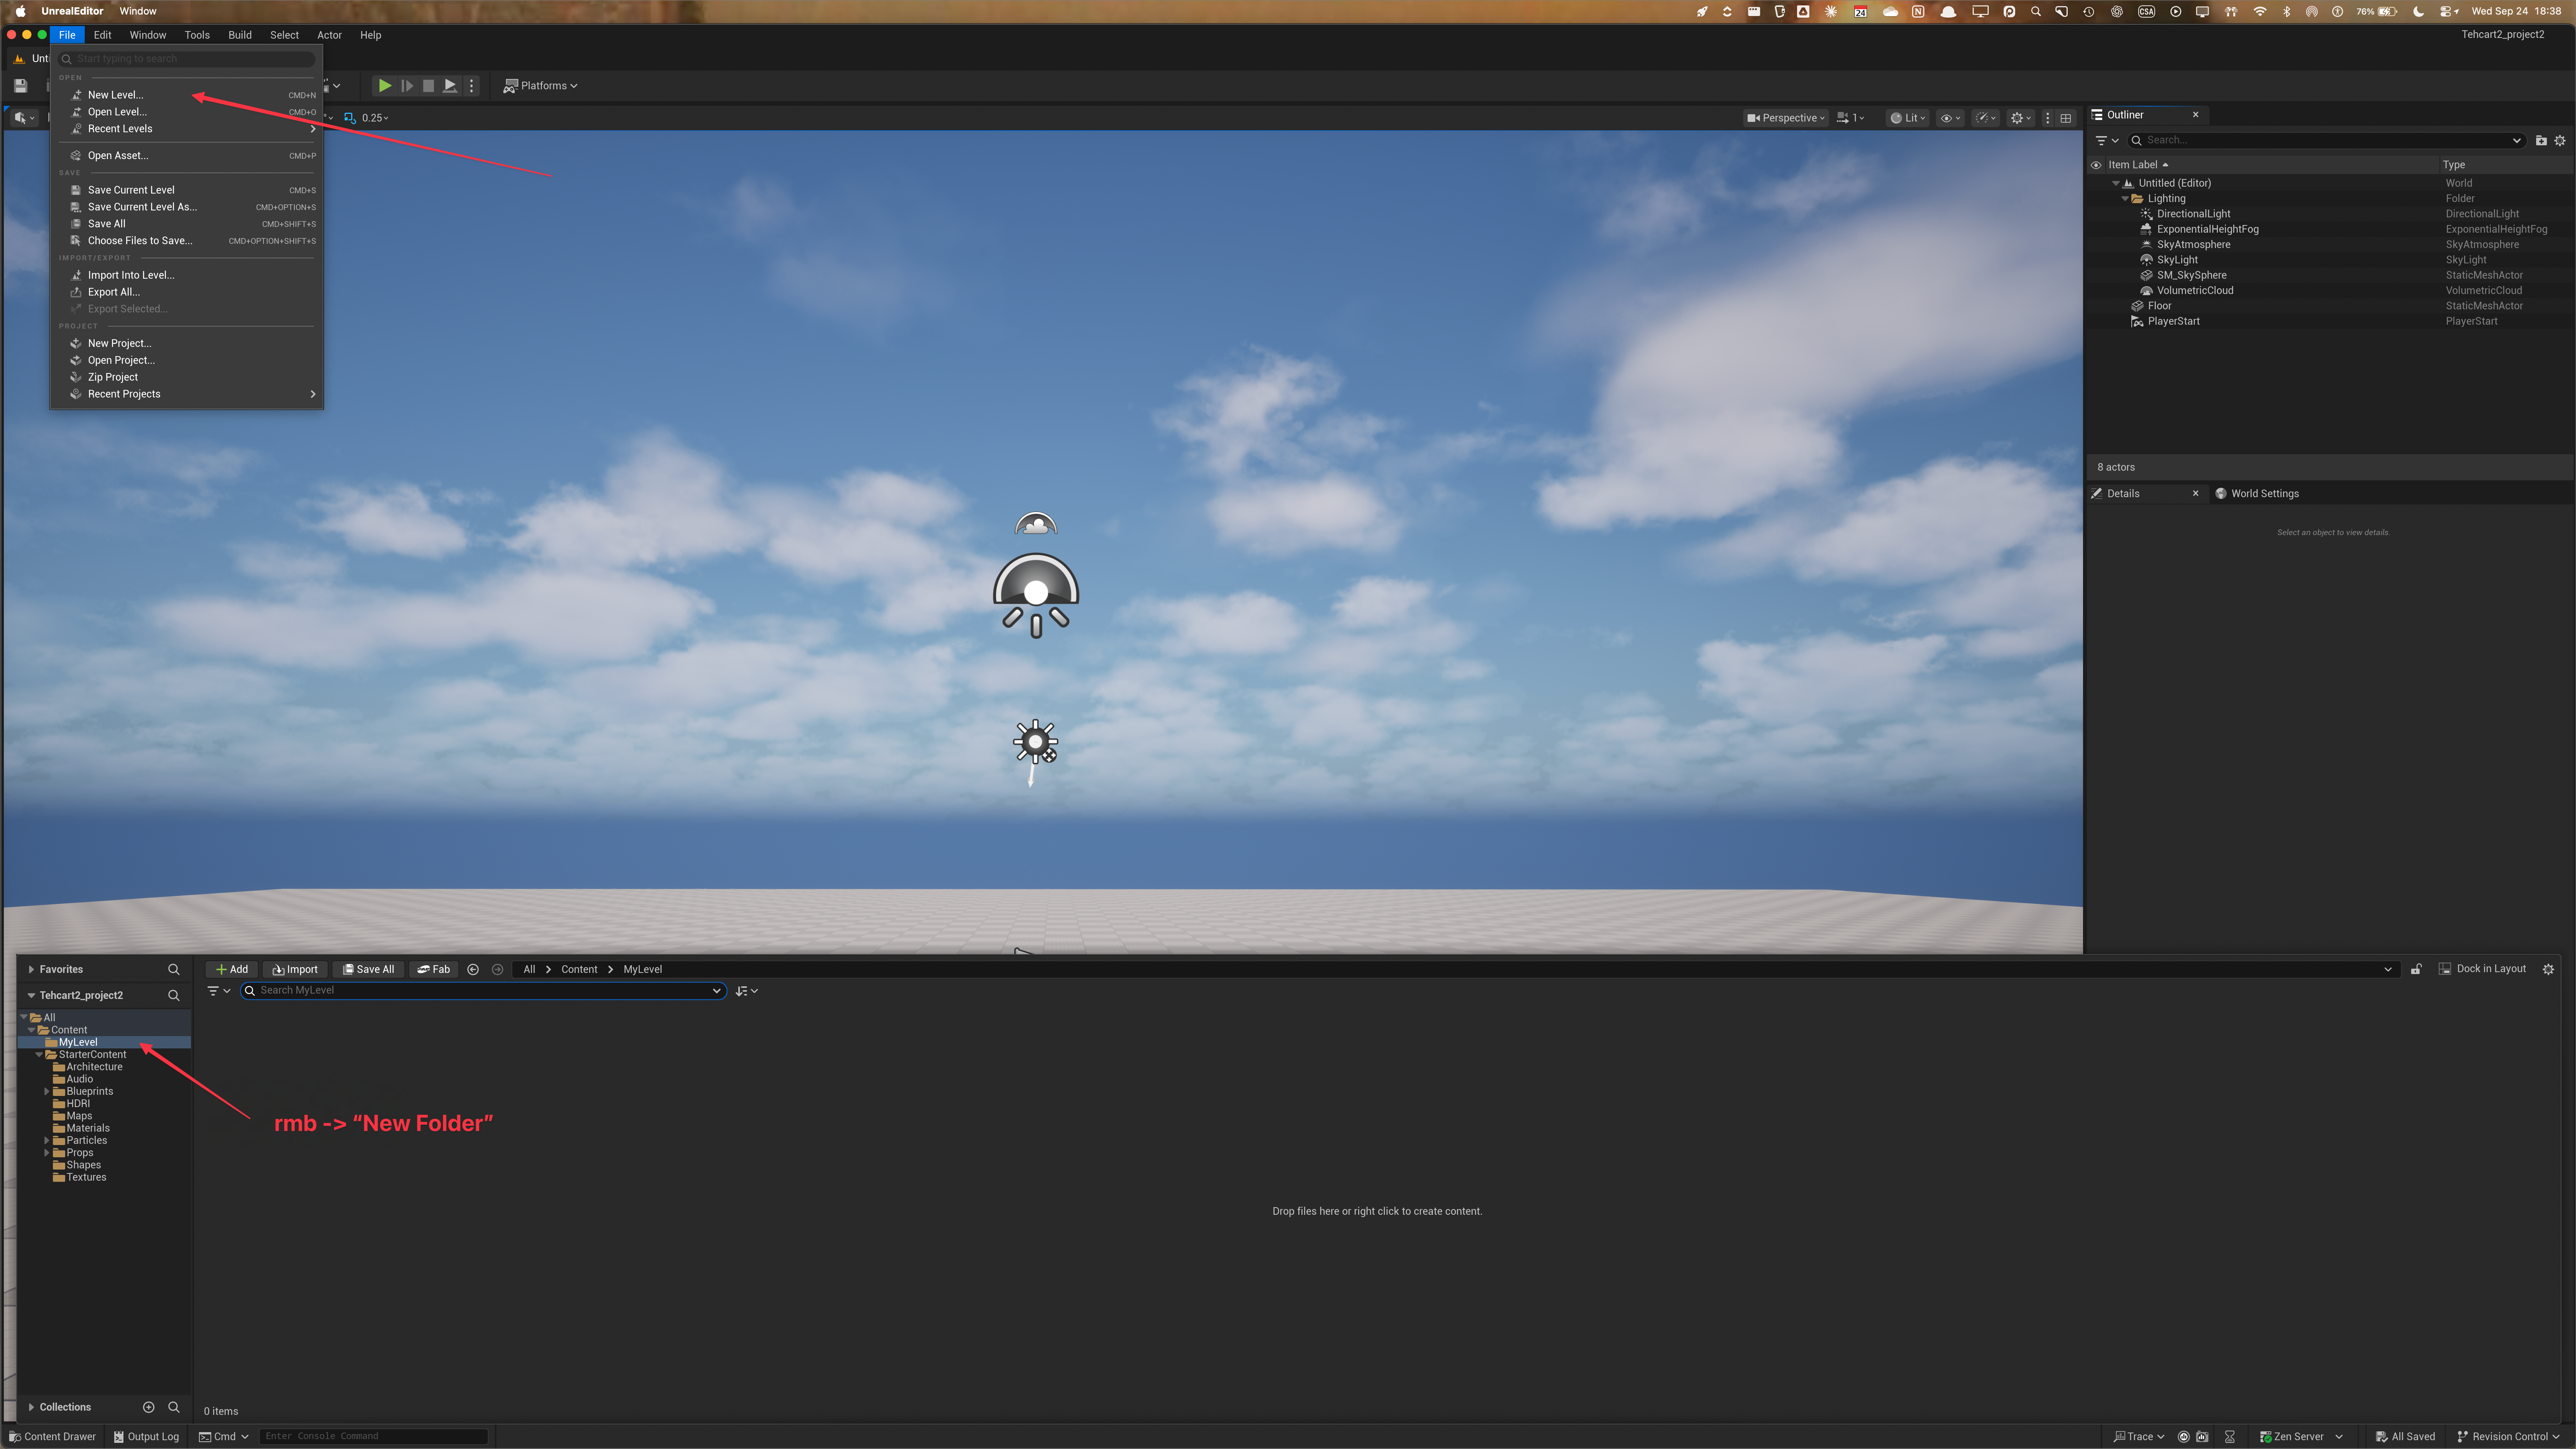Switch to the World Settings tab
2576x1449 pixels.
coord(2257,494)
